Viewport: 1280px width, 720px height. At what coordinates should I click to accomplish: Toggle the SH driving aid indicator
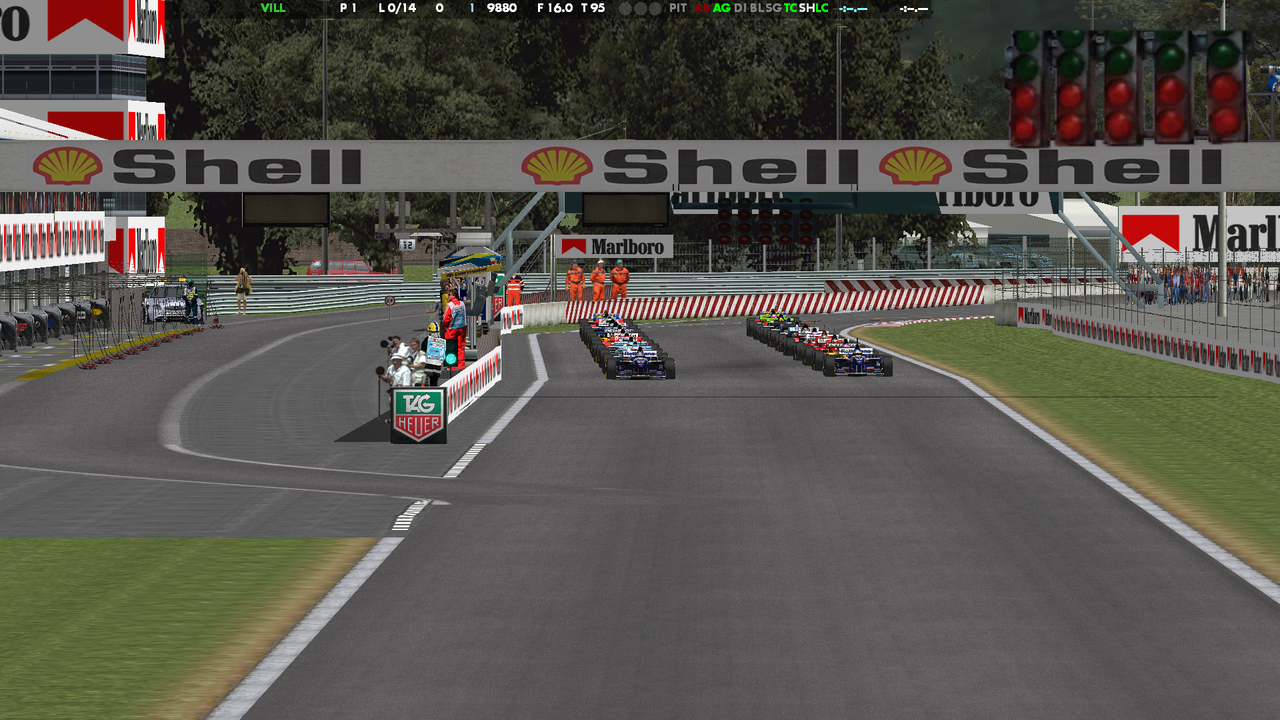point(806,7)
